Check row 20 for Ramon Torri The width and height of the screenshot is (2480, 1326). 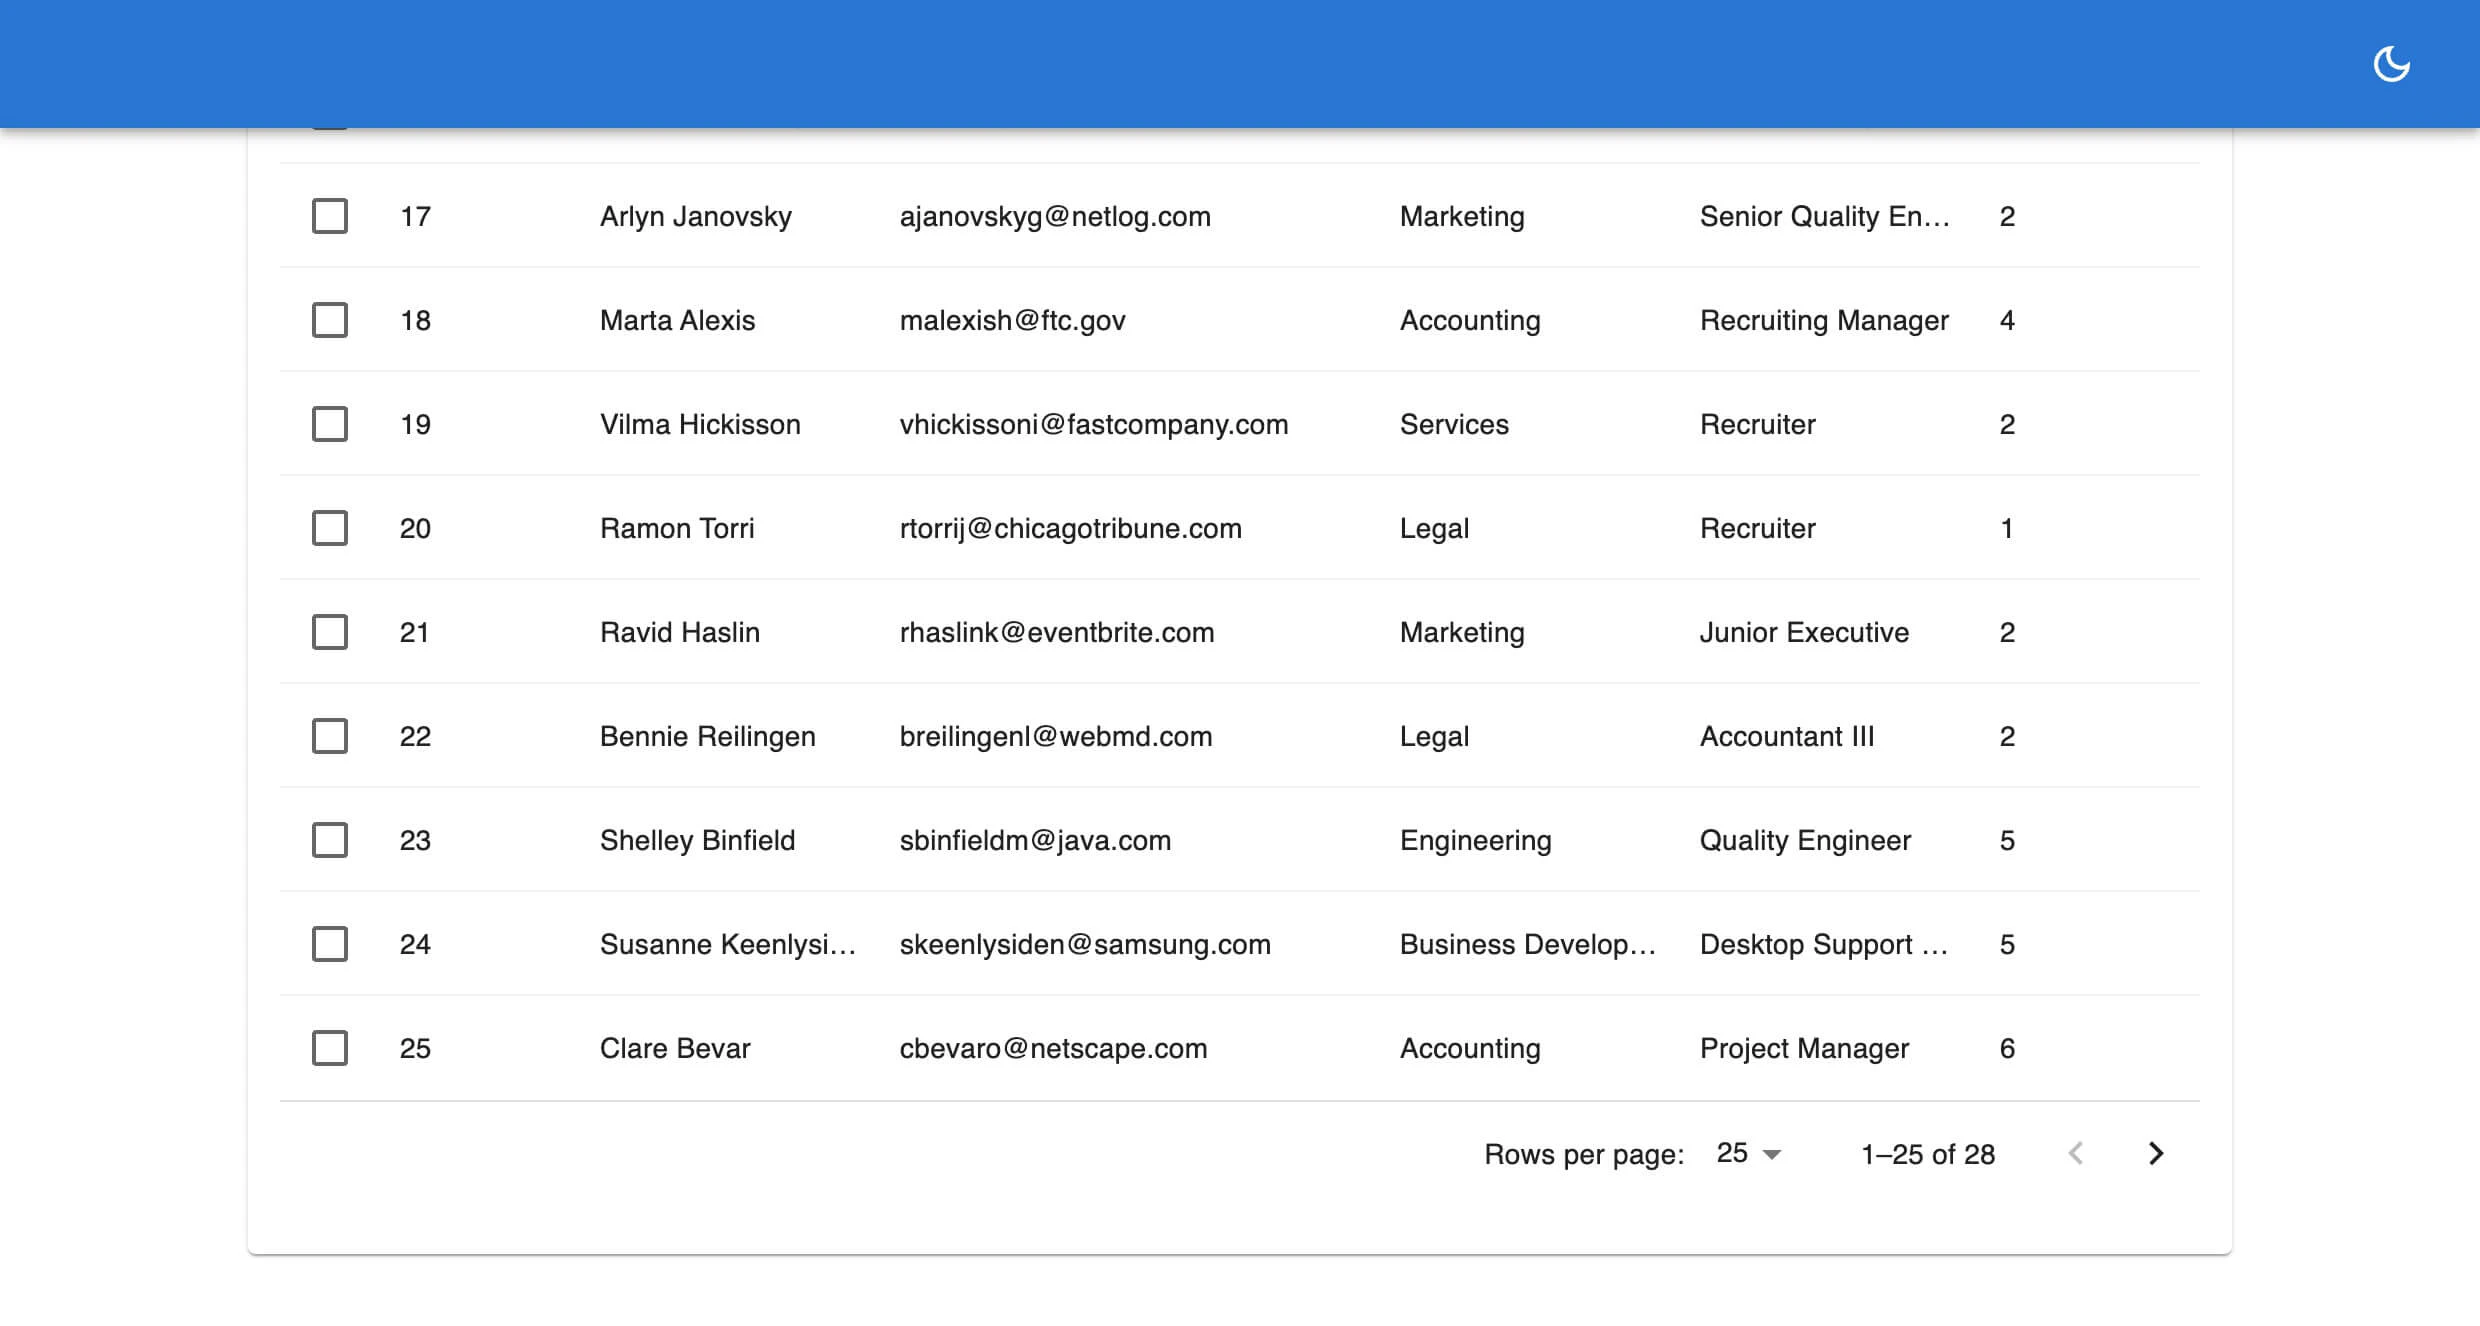(x=329, y=528)
